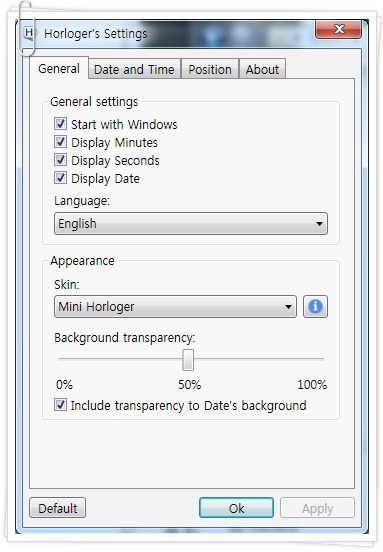Screen dimensions: 383x552
Task: Switch to the Date and Time tab
Action: point(134,69)
